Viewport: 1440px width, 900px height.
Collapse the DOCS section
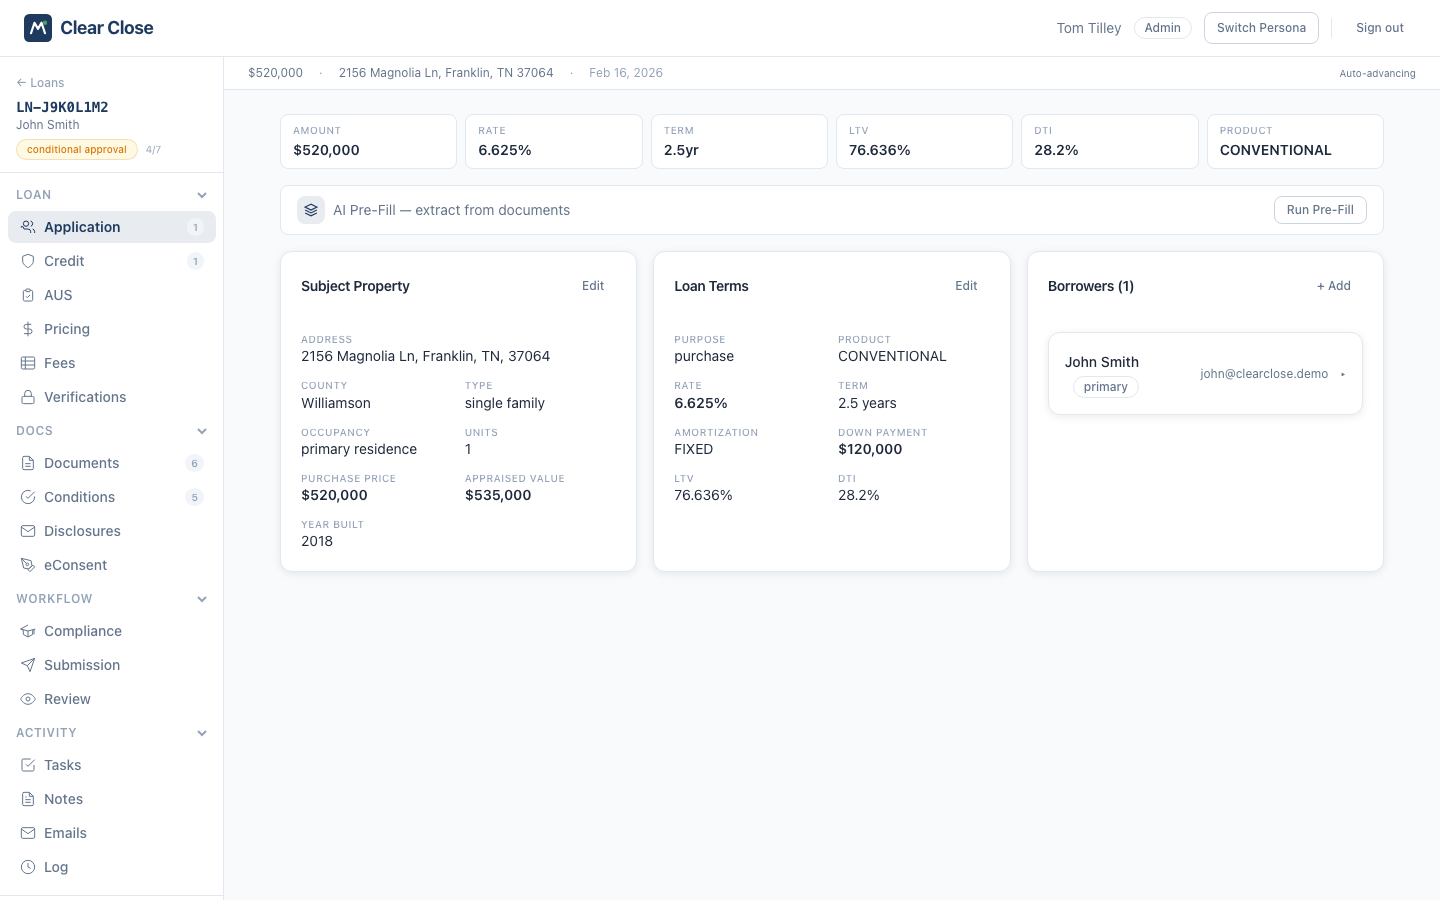pos(202,431)
